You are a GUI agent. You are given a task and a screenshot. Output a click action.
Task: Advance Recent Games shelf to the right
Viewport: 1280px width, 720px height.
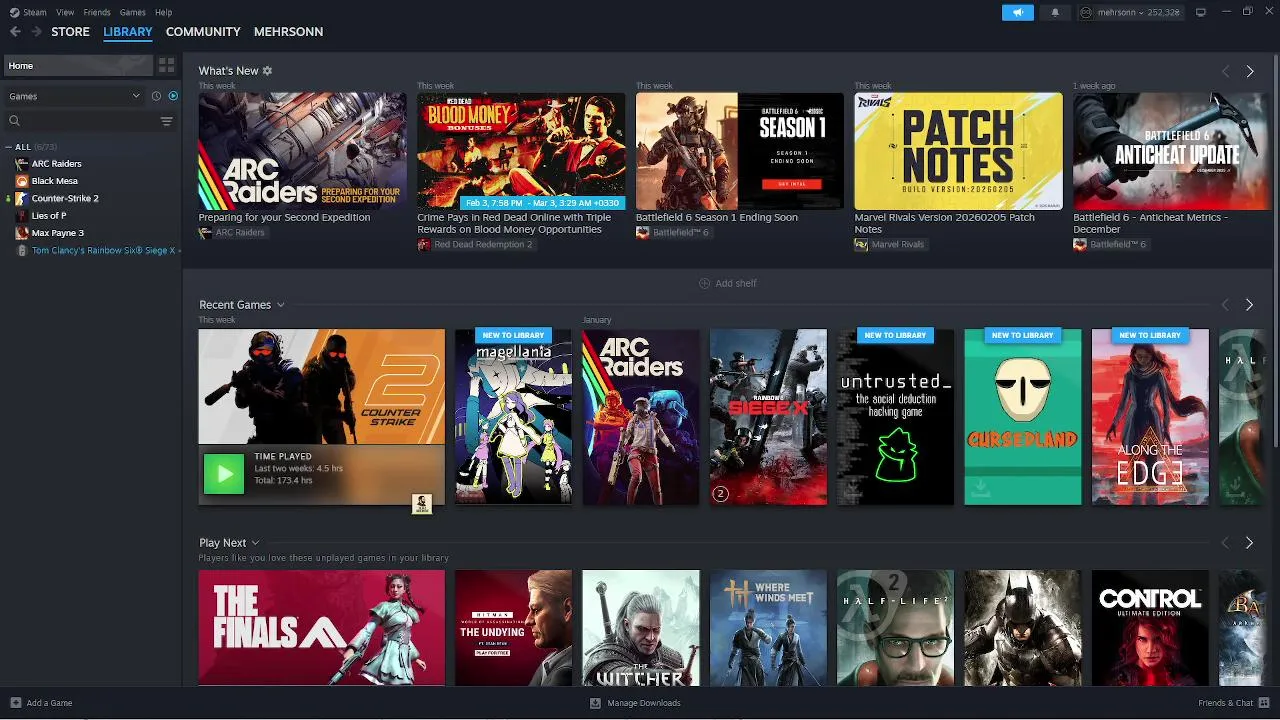[x=1249, y=305]
